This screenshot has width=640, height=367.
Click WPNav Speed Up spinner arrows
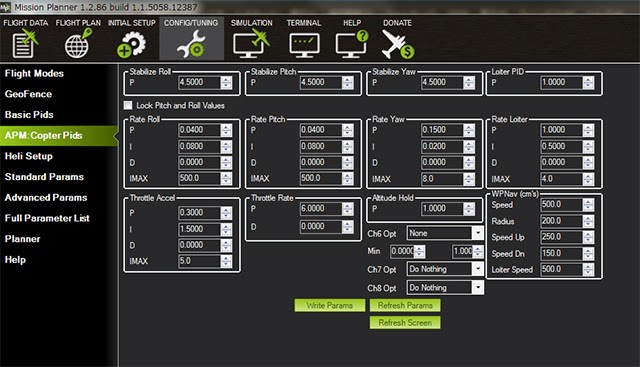click(x=588, y=237)
